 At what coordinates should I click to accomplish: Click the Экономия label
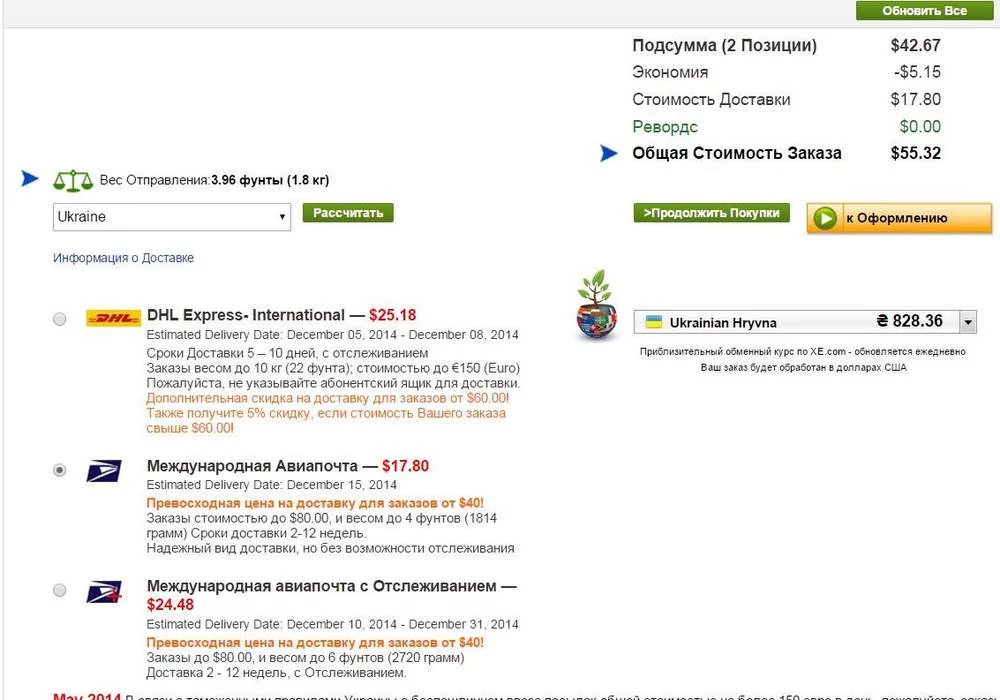670,72
